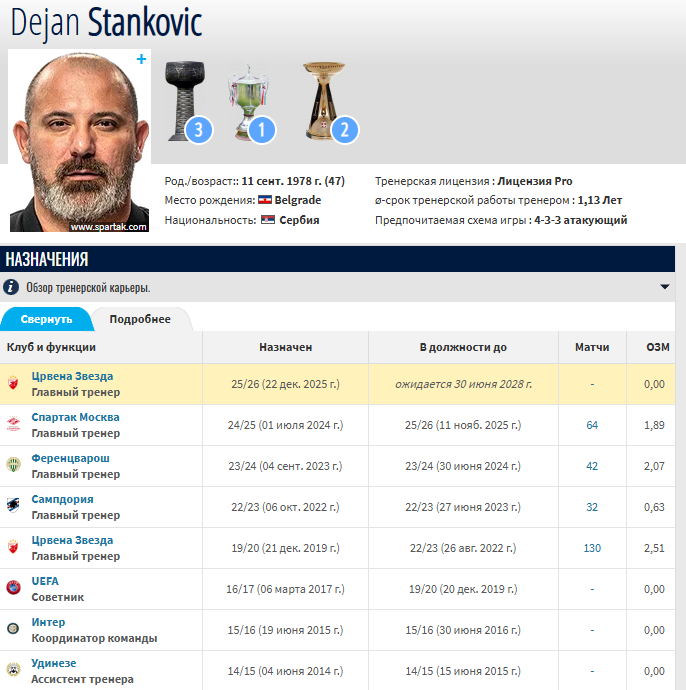Click the 1,89 ОЗМ value for Спартак

[x=654, y=425]
